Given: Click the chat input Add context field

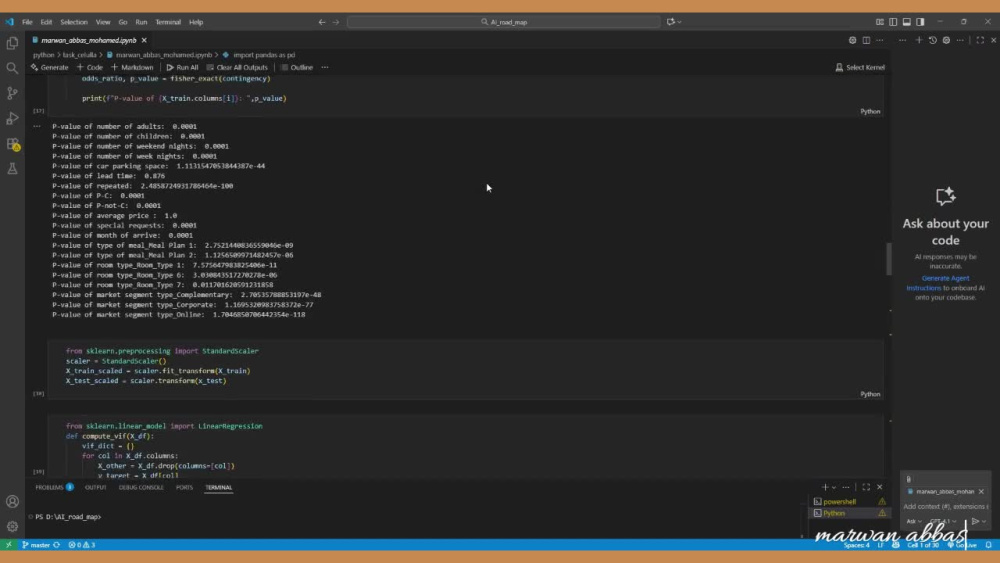Looking at the screenshot, I should click(946, 507).
